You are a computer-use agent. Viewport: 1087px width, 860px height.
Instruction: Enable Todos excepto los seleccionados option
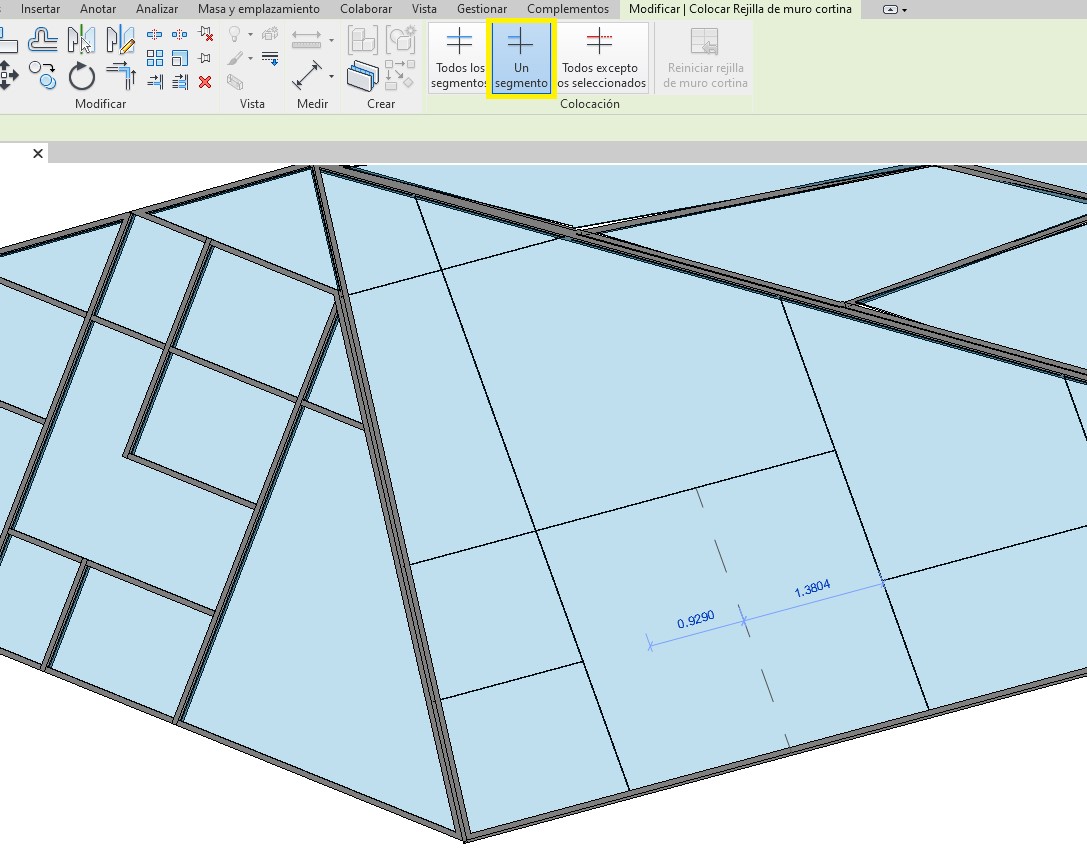(599, 59)
